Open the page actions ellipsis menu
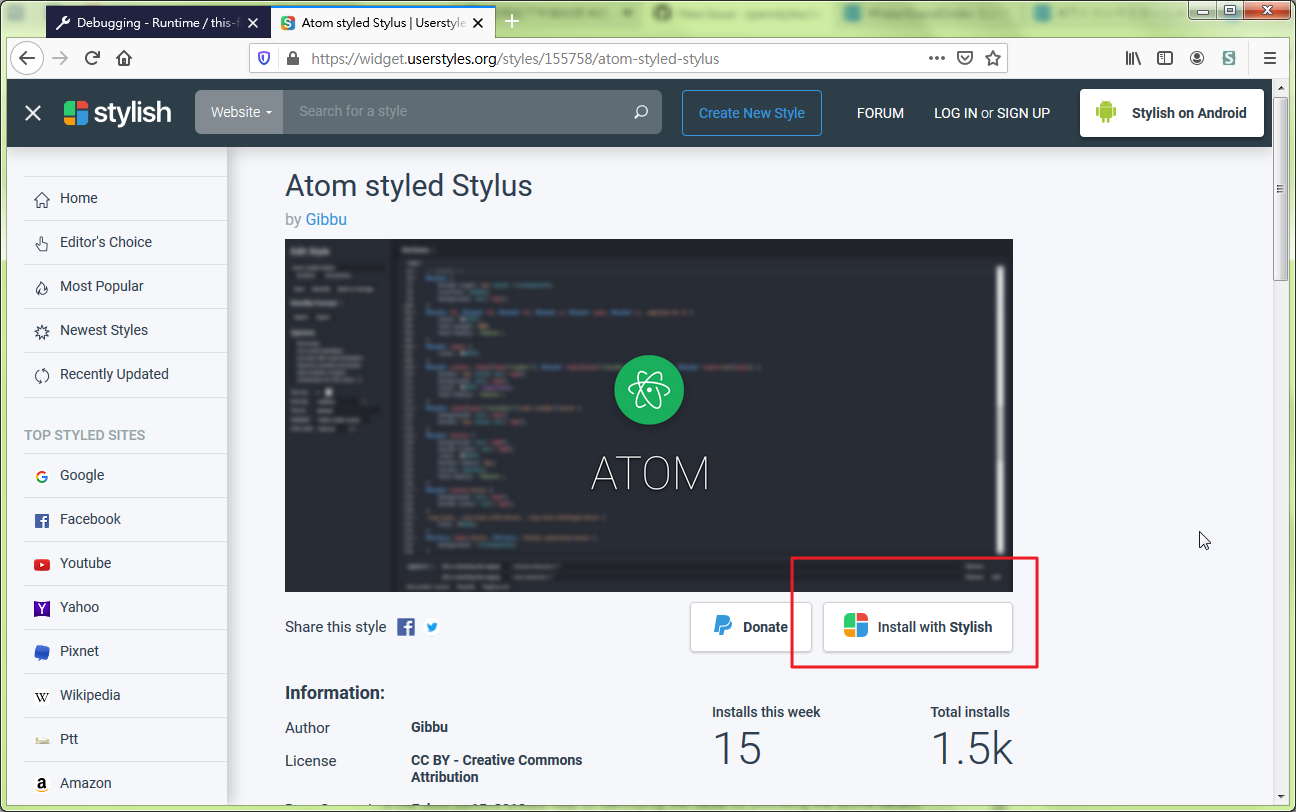Viewport: 1296px width, 812px height. click(x=937, y=58)
